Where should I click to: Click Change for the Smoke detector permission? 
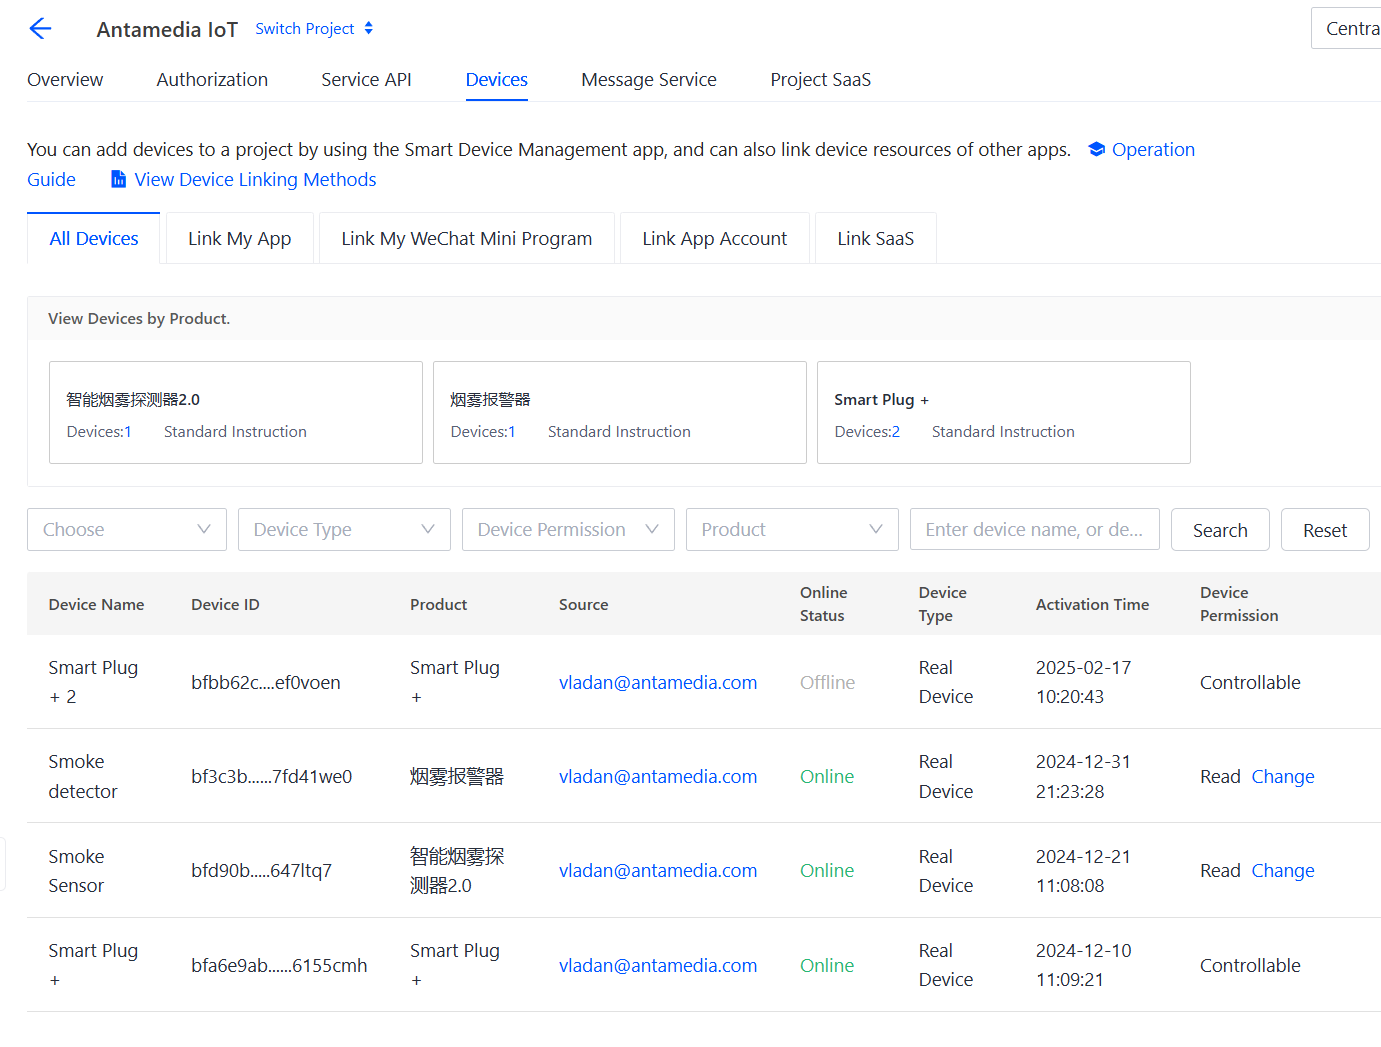click(1283, 777)
